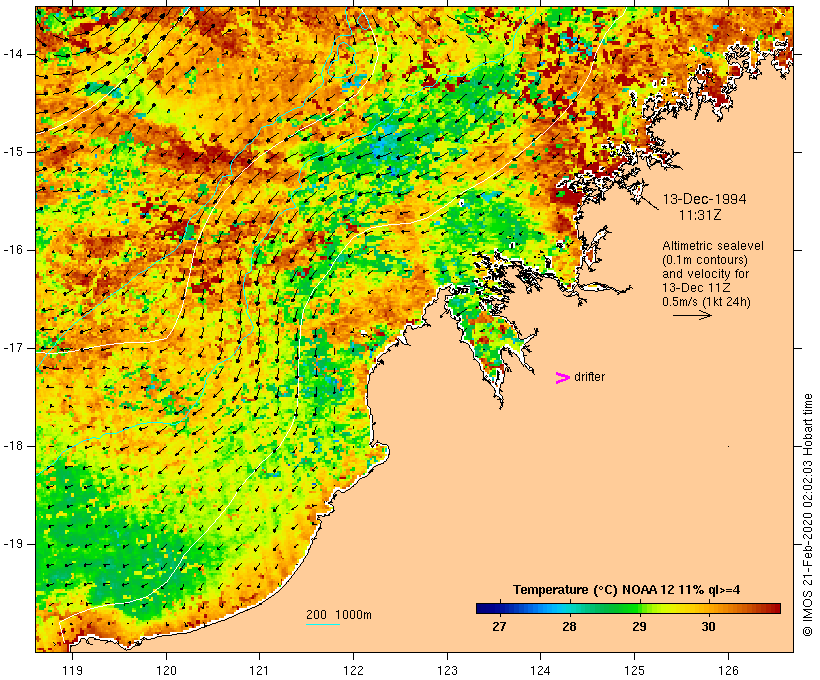
Task: Click the latitude axis label '-19'
Action: [x=14, y=544]
